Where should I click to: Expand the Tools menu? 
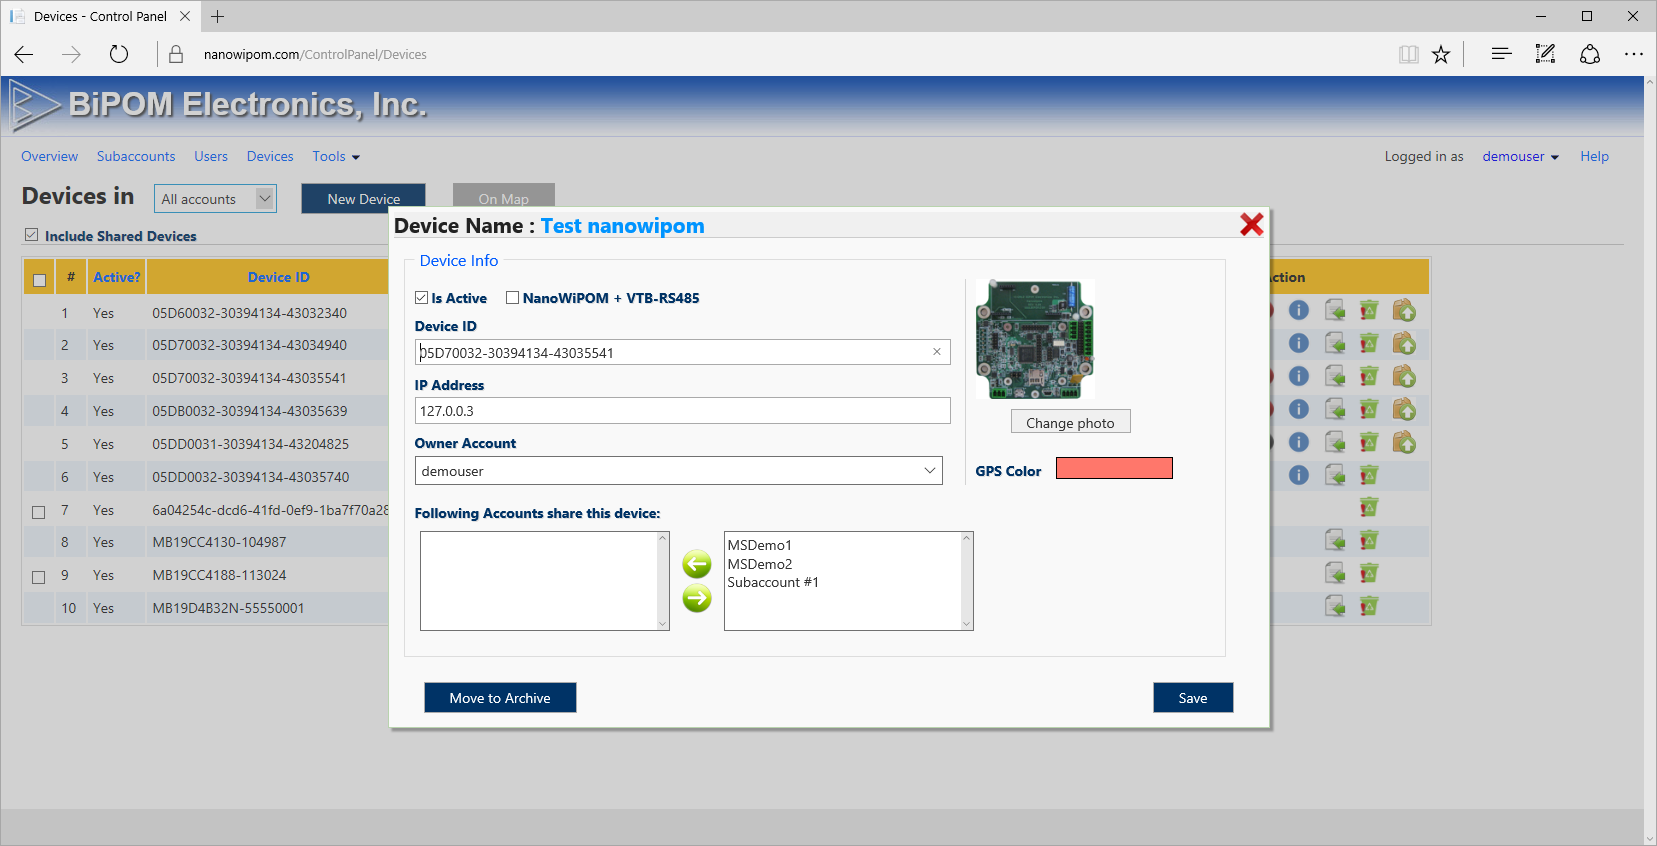(x=336, y=156)
